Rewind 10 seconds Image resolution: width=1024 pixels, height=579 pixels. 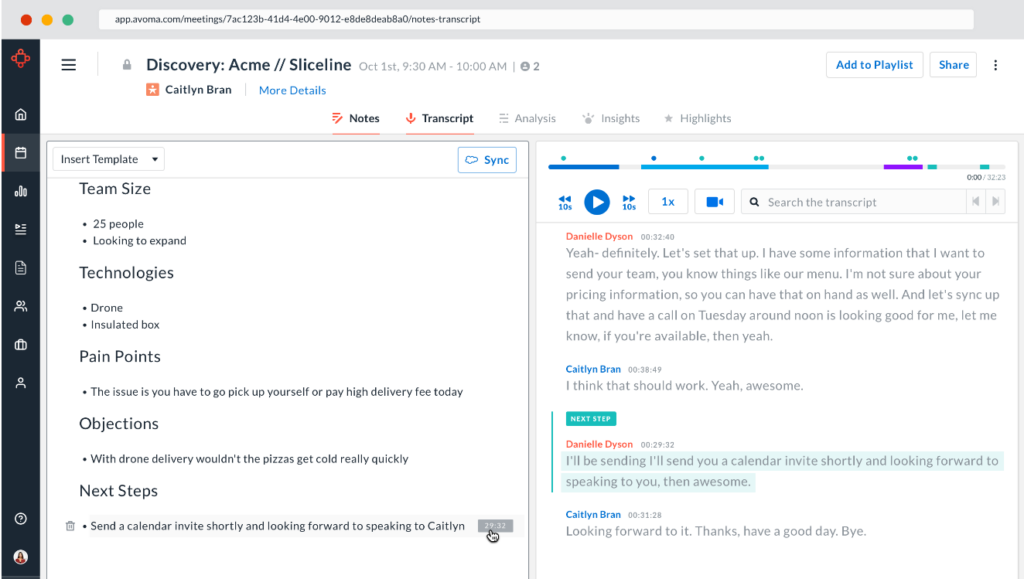pos(565,202)
